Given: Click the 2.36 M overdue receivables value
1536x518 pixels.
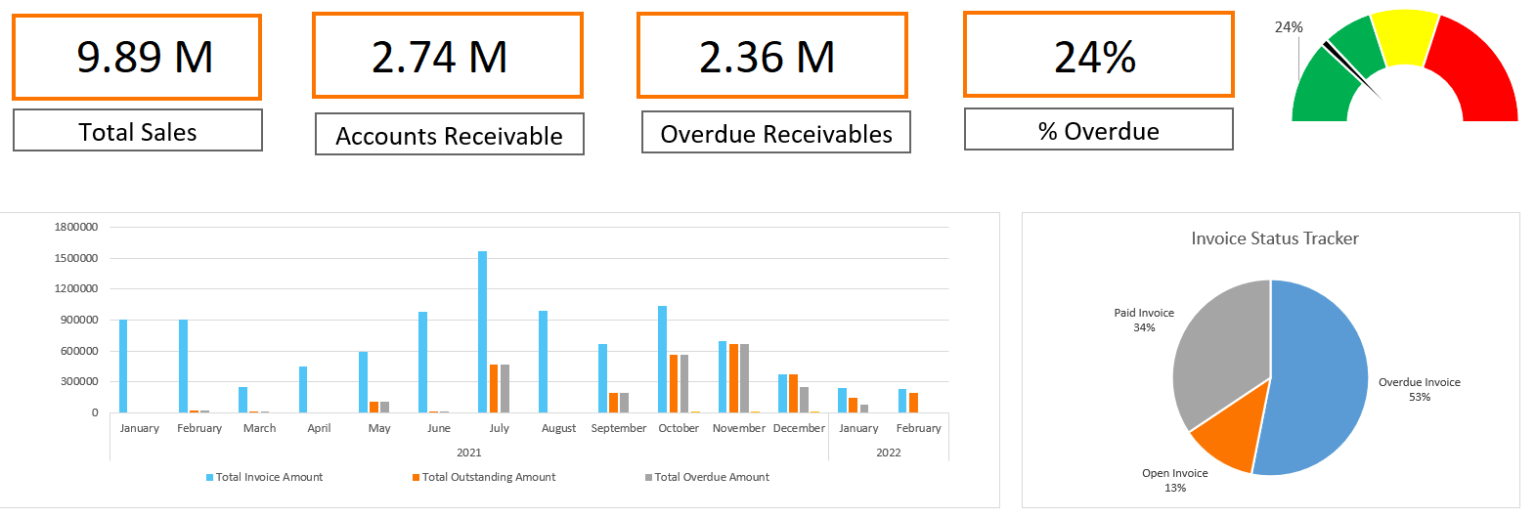Looking at the screenshot, I should [771, 56].
